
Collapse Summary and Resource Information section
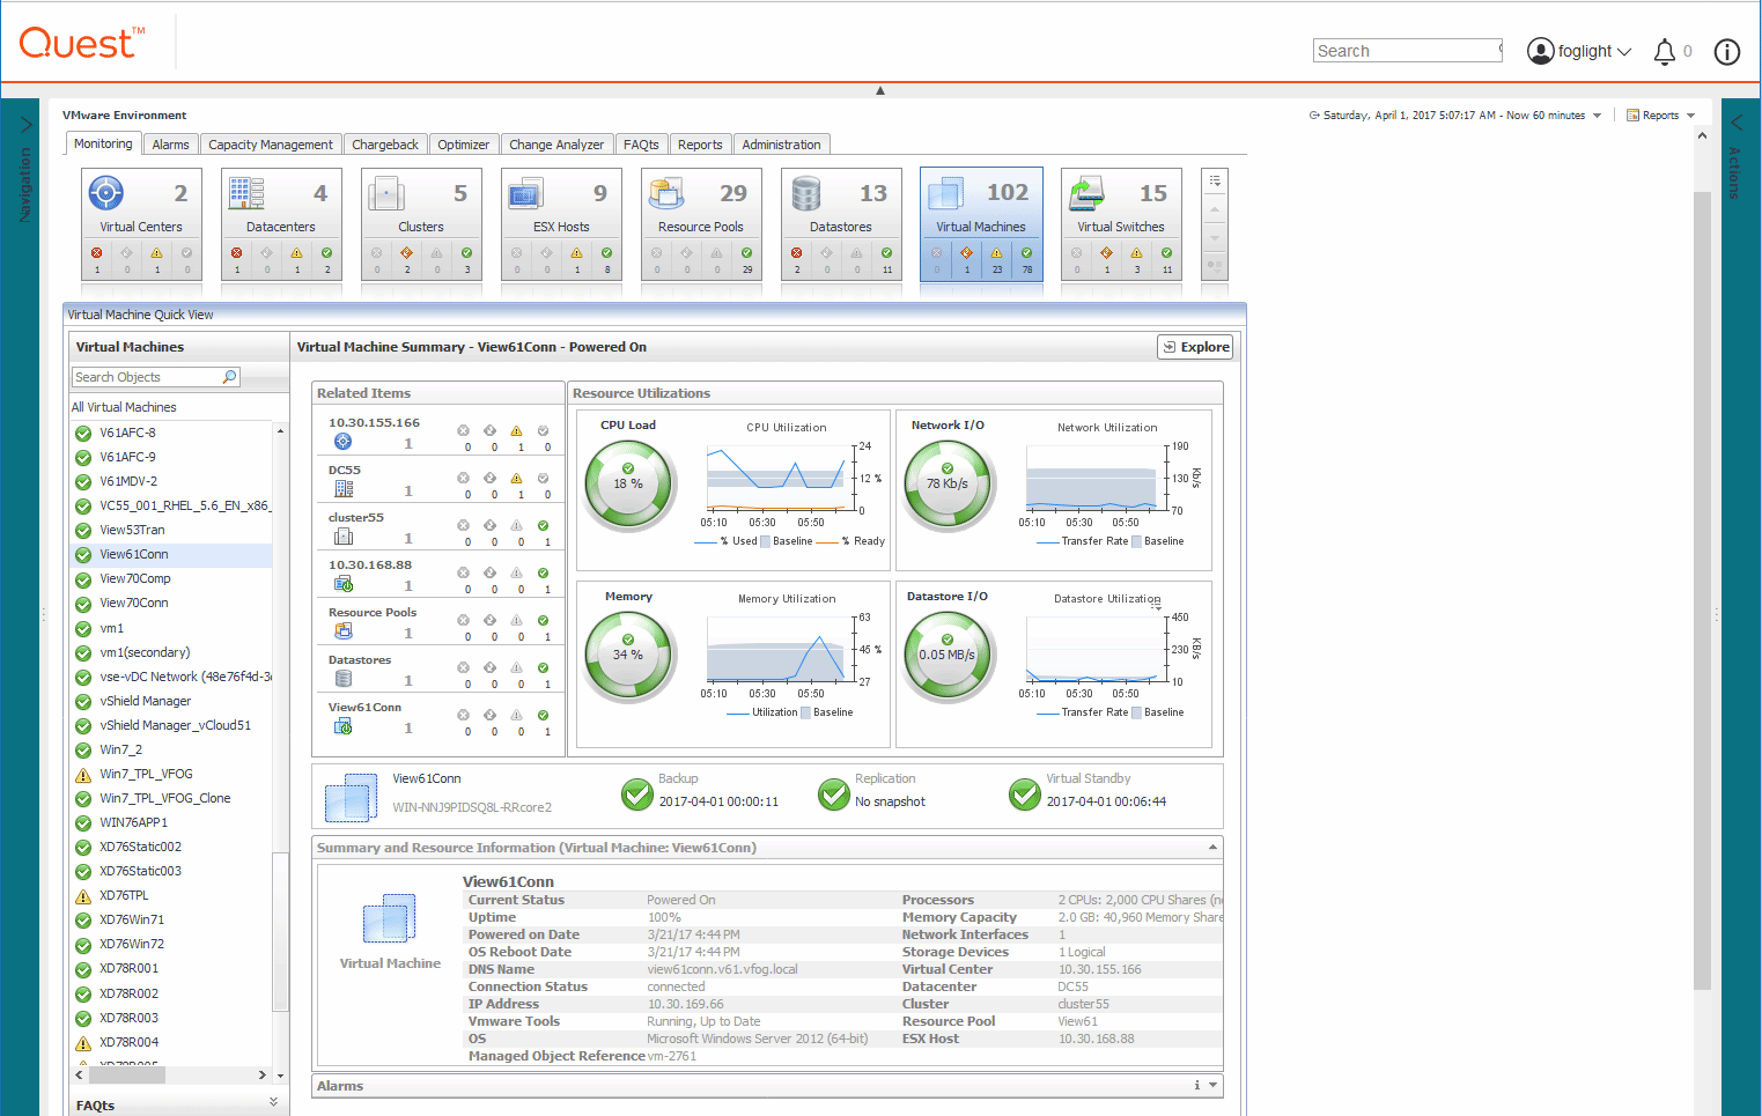pyautogui.click(x=1212, y=847)
